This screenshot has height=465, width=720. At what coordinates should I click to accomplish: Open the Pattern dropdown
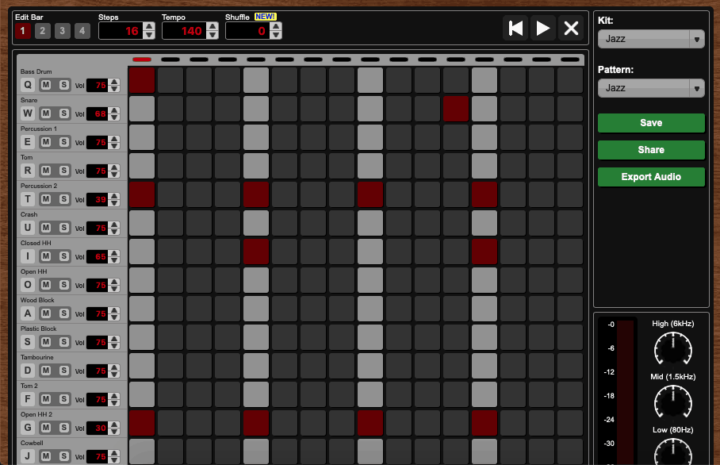tap(651, 88)
